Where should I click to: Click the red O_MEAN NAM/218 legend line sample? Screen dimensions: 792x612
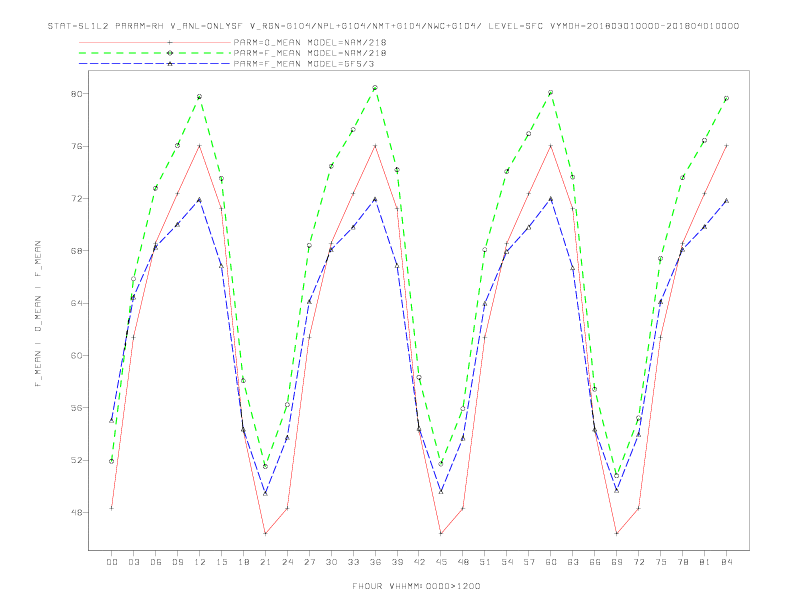pyautogui.click(x=155, y=42)
